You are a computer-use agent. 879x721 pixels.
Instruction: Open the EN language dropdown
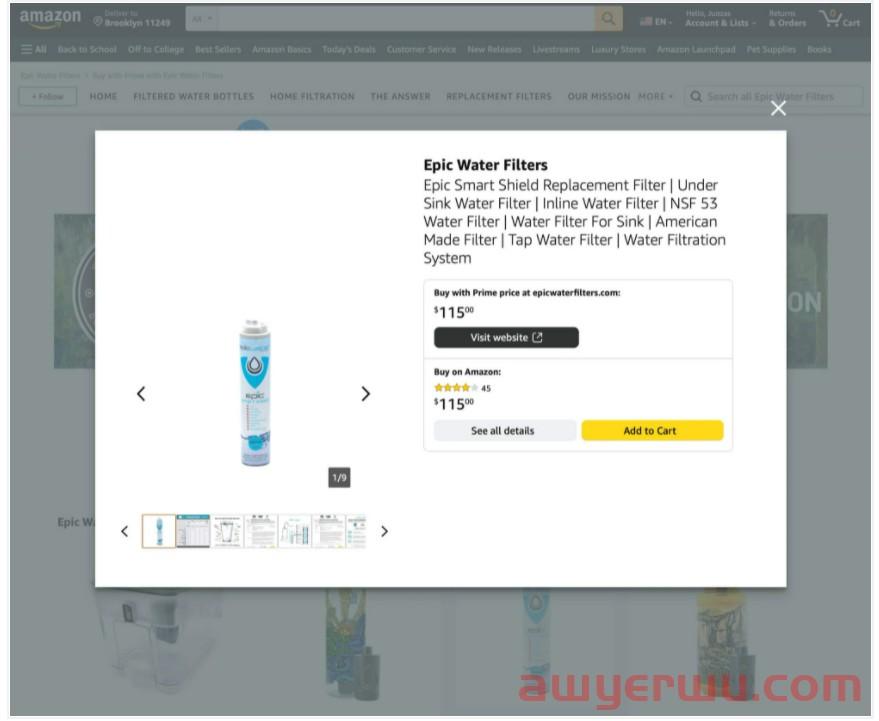click(x=656, y=22)
